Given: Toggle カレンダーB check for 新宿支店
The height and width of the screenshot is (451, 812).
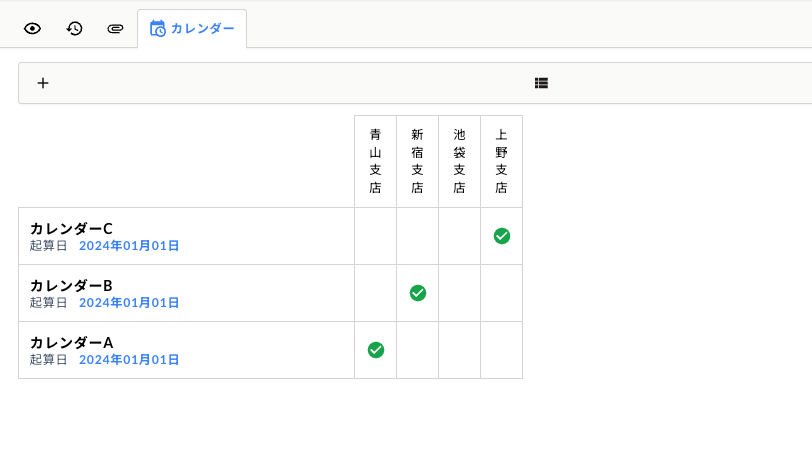Looking at the screenshot, I should (417, 293).
